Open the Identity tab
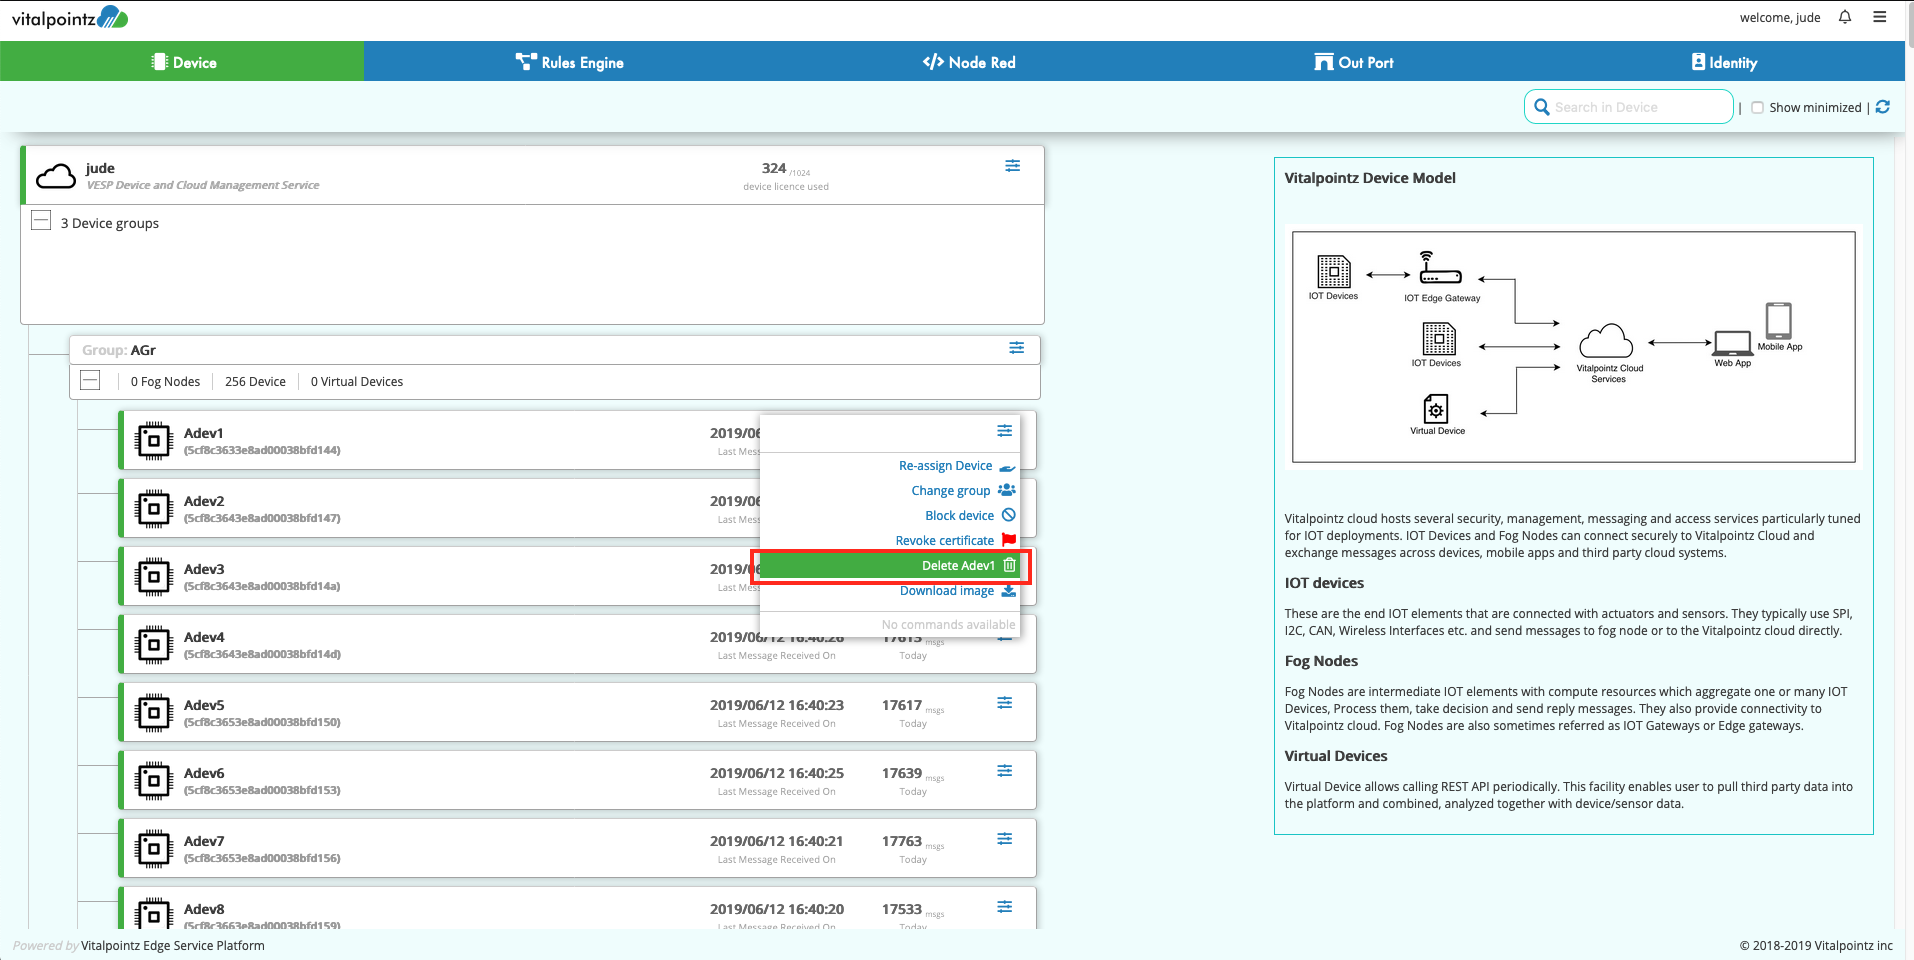This screenshot has height=960, width=1914. (1724, 62)
